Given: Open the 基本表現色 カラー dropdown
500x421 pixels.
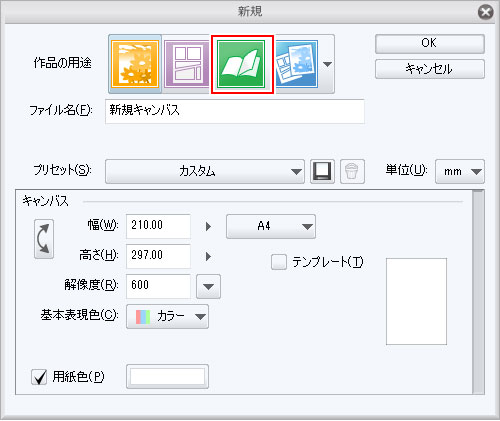Looking at the screenshot, I should [x=167, y=316].
